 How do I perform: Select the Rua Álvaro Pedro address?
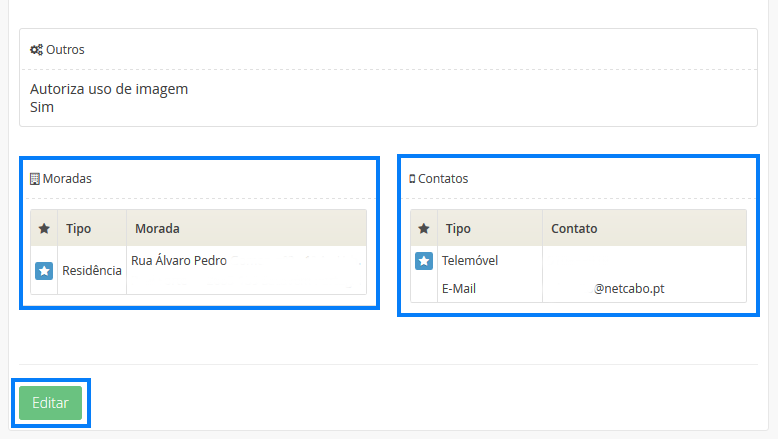[x=179, y=261]
